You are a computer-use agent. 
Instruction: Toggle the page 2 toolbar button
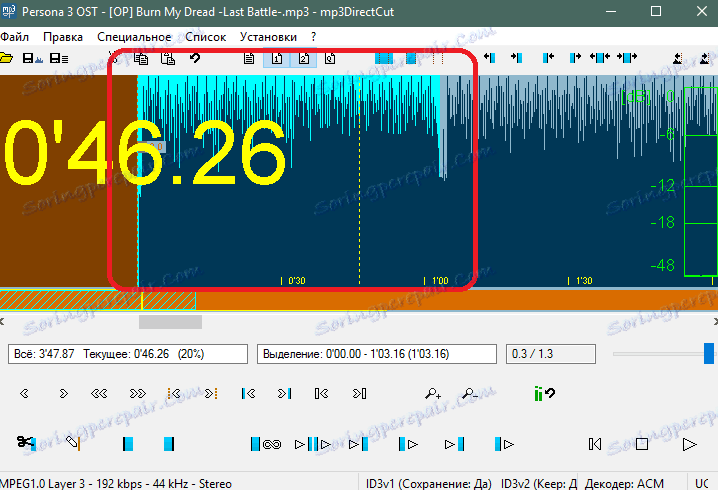[x=304, y=58]
